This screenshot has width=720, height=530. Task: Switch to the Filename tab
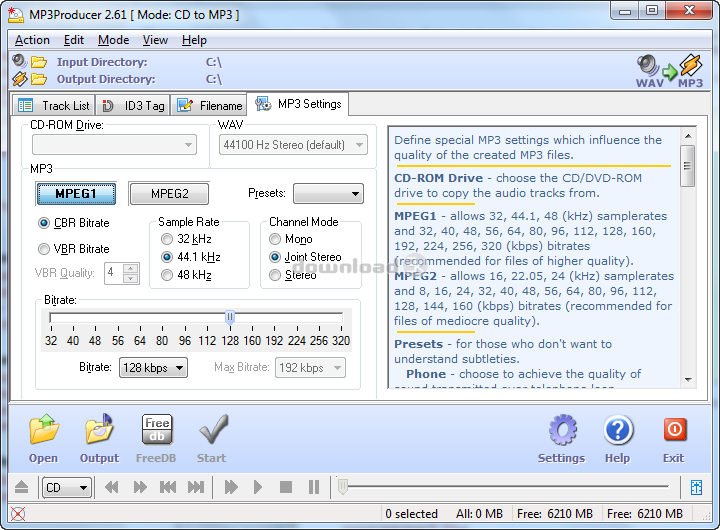click(209, 106)
